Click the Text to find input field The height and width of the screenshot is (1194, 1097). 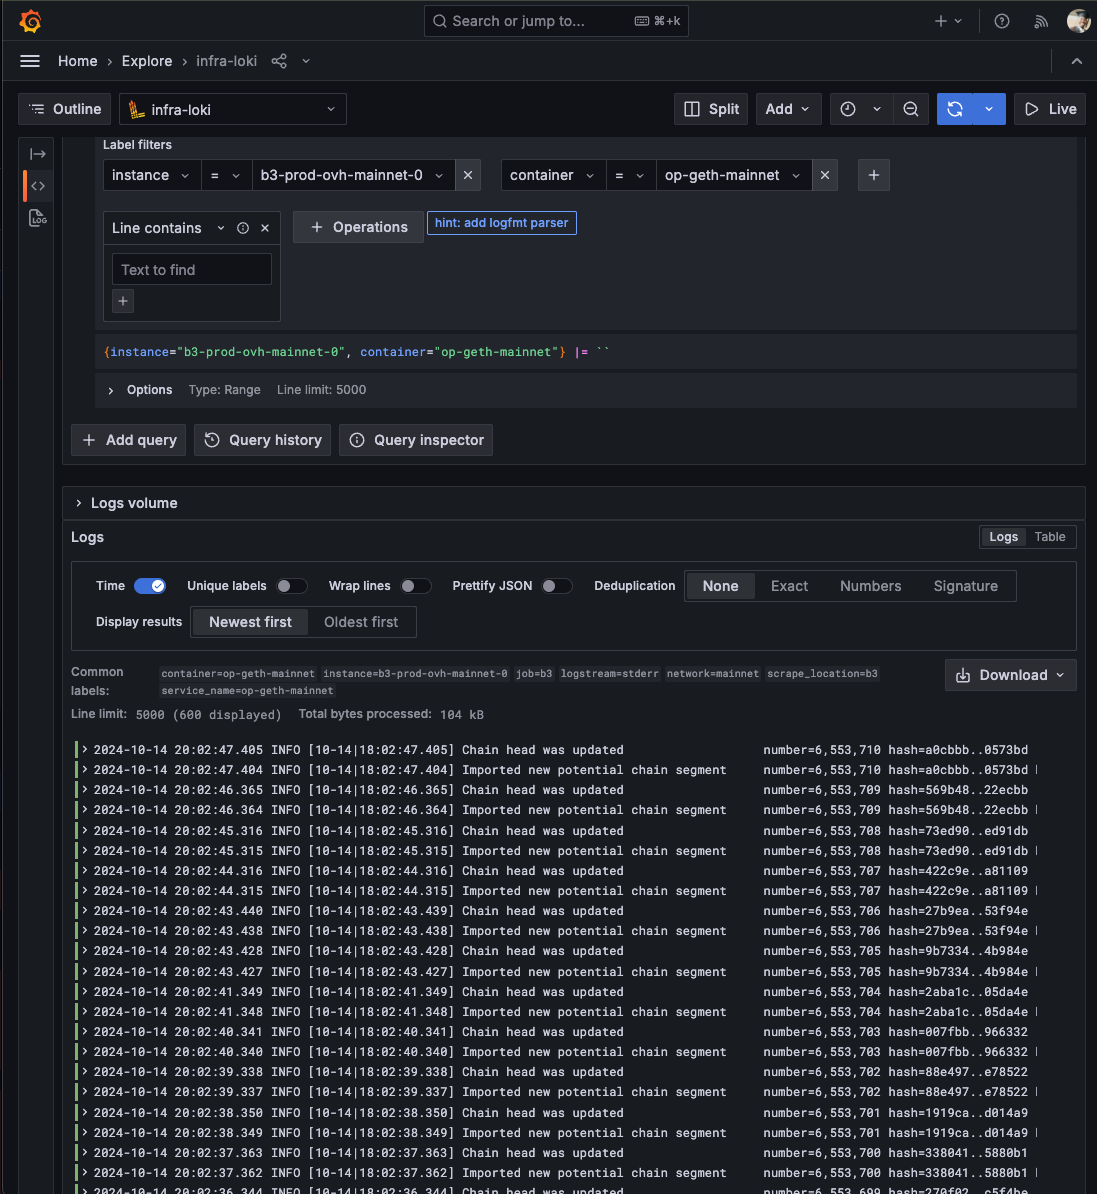point(191,270)
